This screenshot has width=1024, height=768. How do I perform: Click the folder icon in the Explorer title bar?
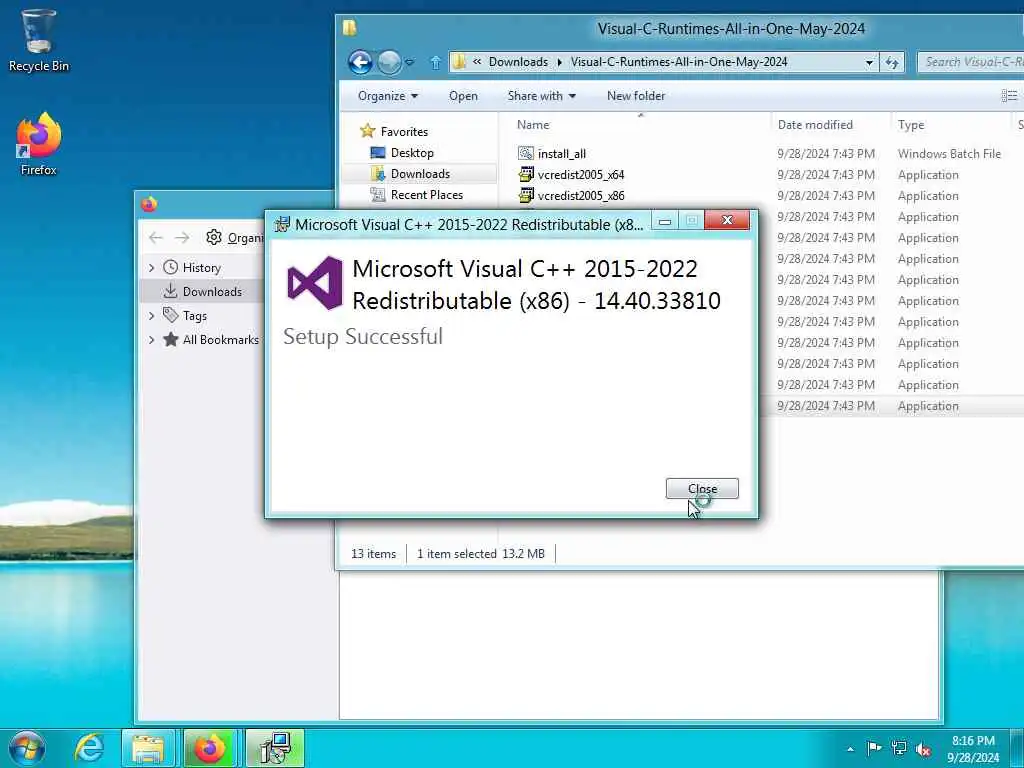[350, 27]
